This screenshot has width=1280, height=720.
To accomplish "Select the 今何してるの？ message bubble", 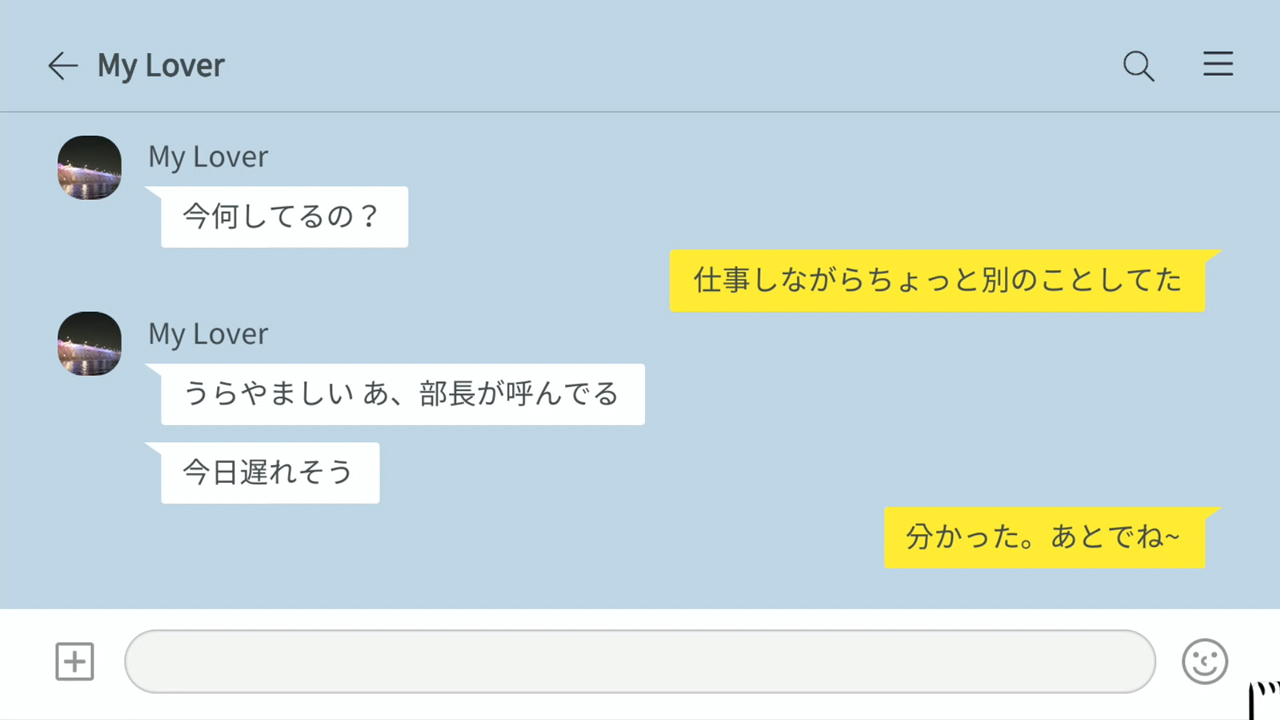I will click(284, 217).
